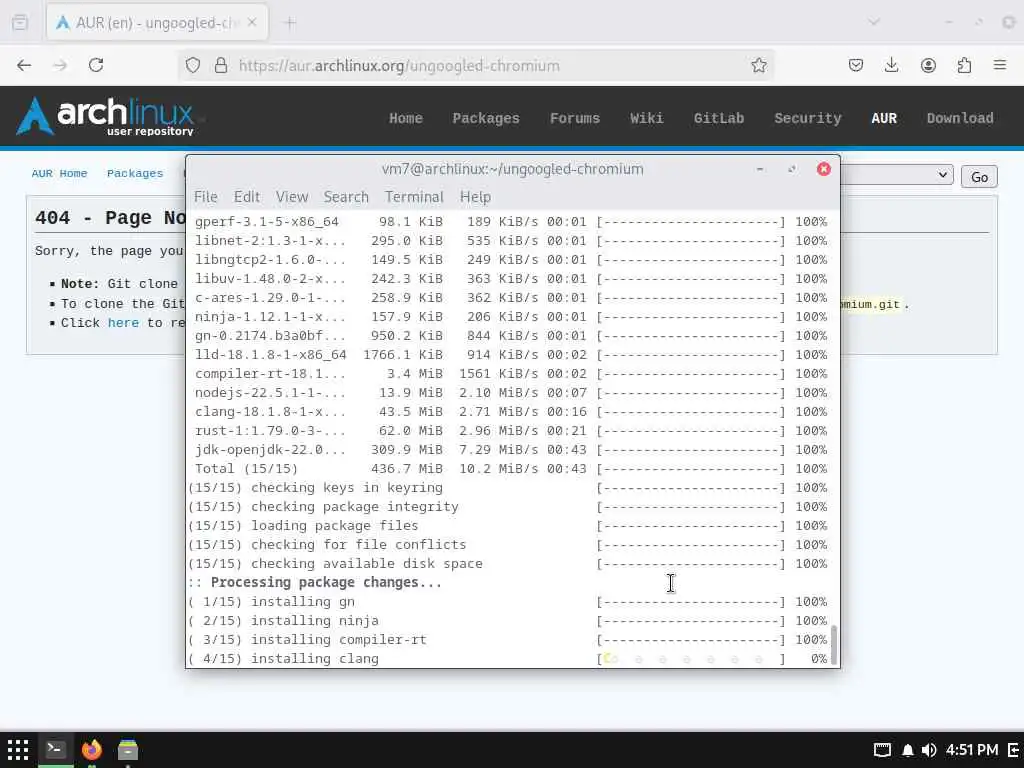Open the applications grid launcher
The width and height of the screenshot is (1024, 768).
(18, 750)
